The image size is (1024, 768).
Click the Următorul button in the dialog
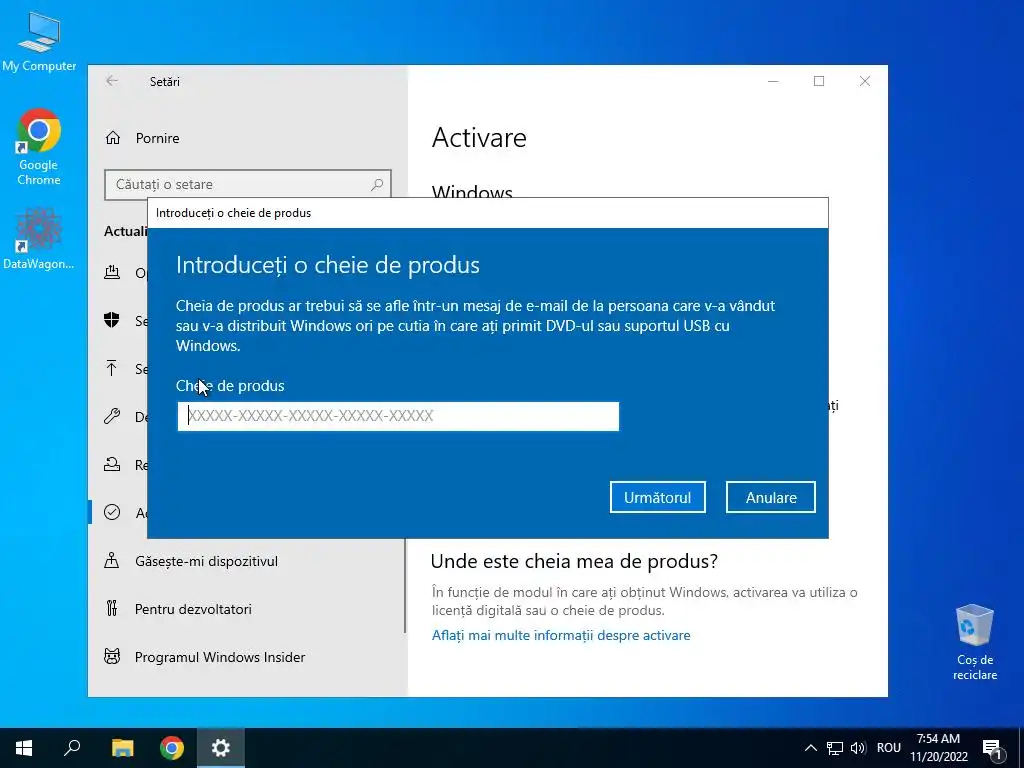pyautogui.click(x=658, y=497)
